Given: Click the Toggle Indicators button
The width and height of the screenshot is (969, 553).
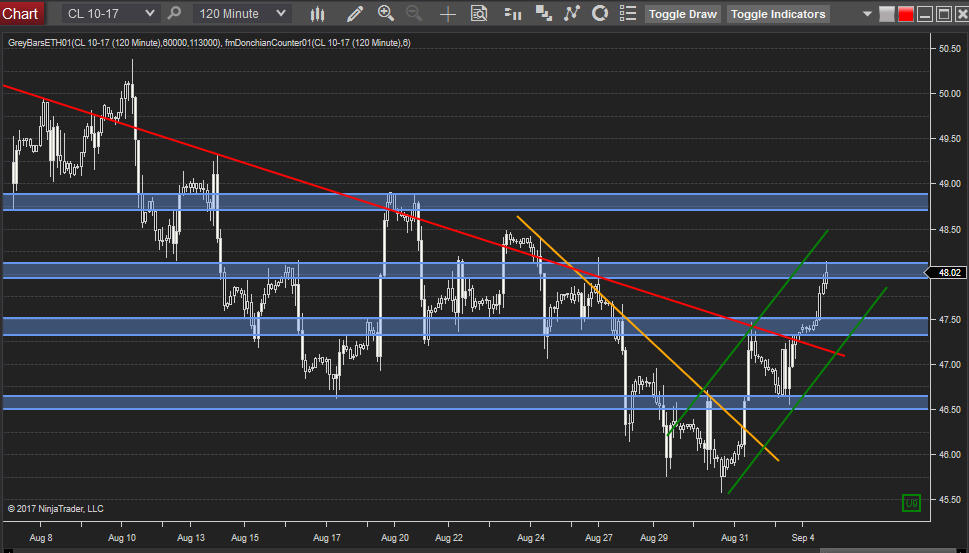Looking at the screenshot, I should [x=778, y=14].
